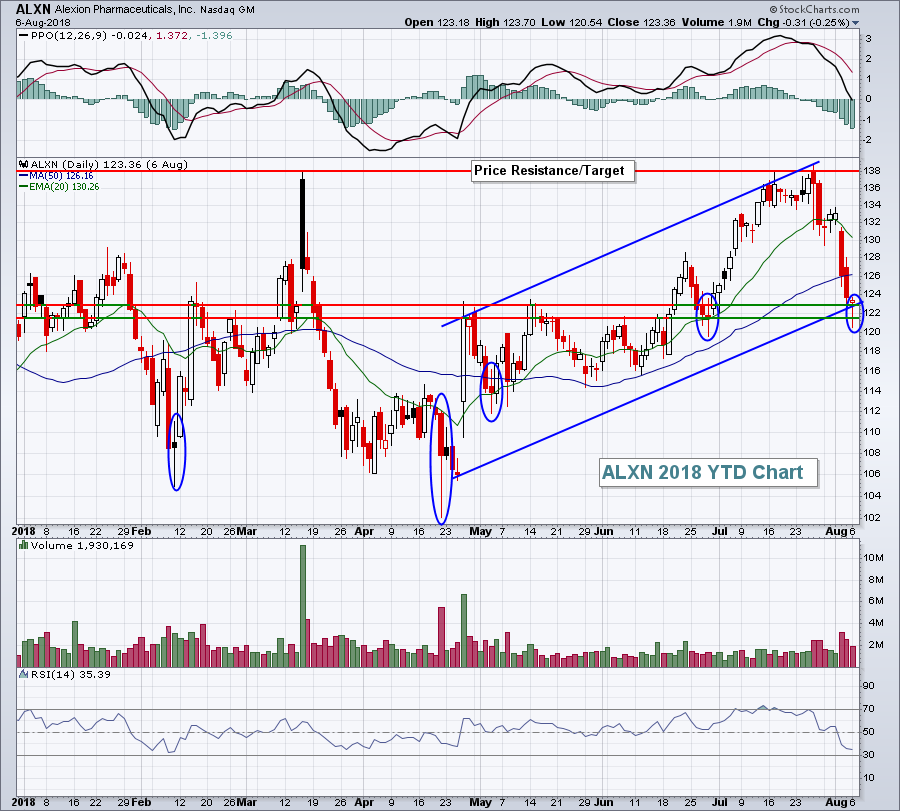Viewport: 900px width, 811px height.
Task: Click the black PPO line marker in legend
Action: coord(24,36)
